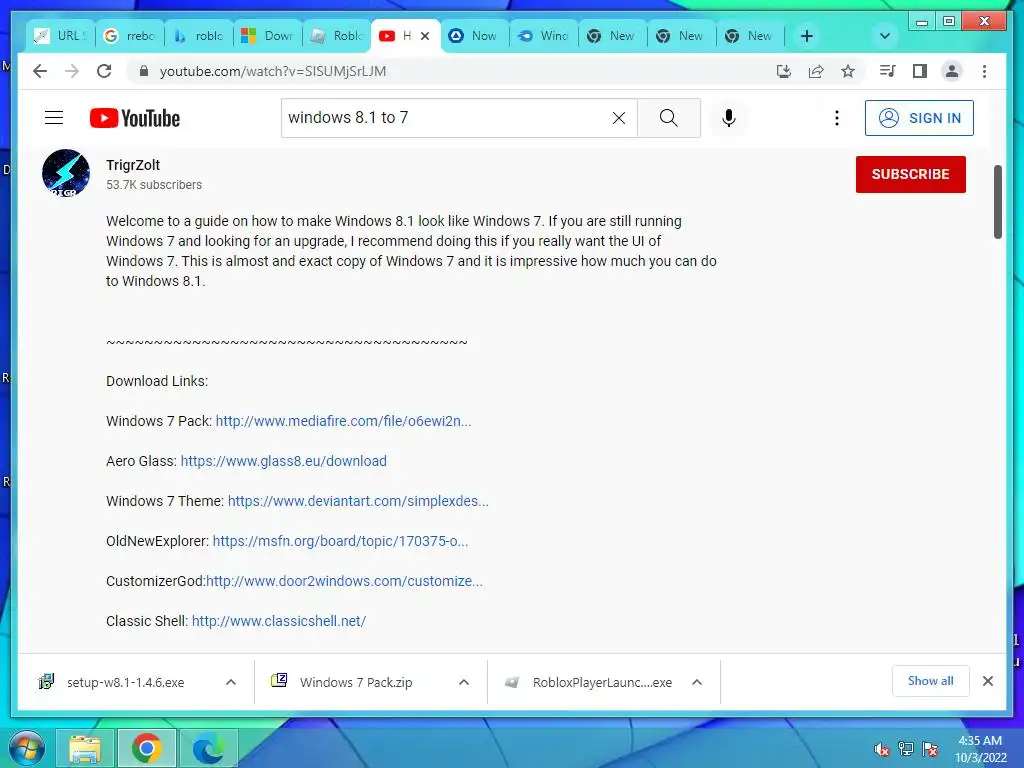Viewport: 1024px width, 768px height.
Task: Open setup-w8.1-1.4.6.exe downloaded file
Action: pos(125,682)
